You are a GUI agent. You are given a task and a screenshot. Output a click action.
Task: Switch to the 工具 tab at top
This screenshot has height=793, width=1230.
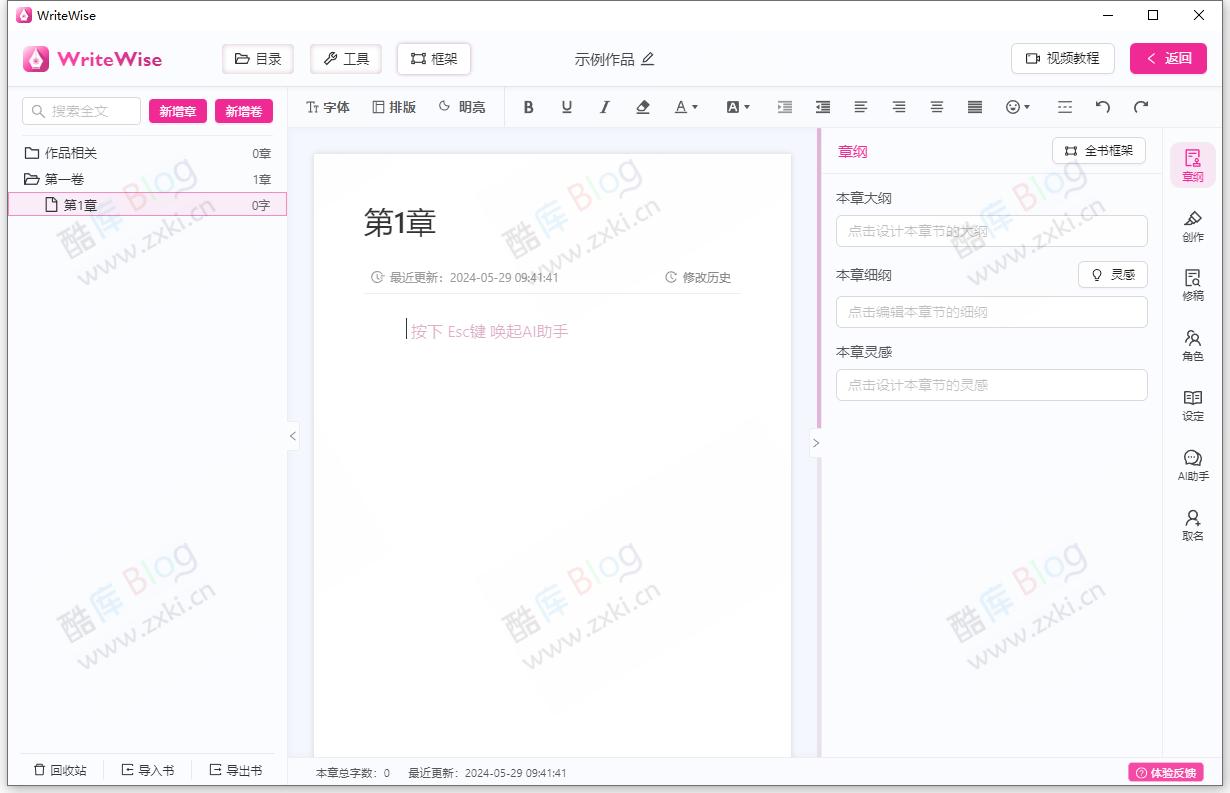pos(346,58)
